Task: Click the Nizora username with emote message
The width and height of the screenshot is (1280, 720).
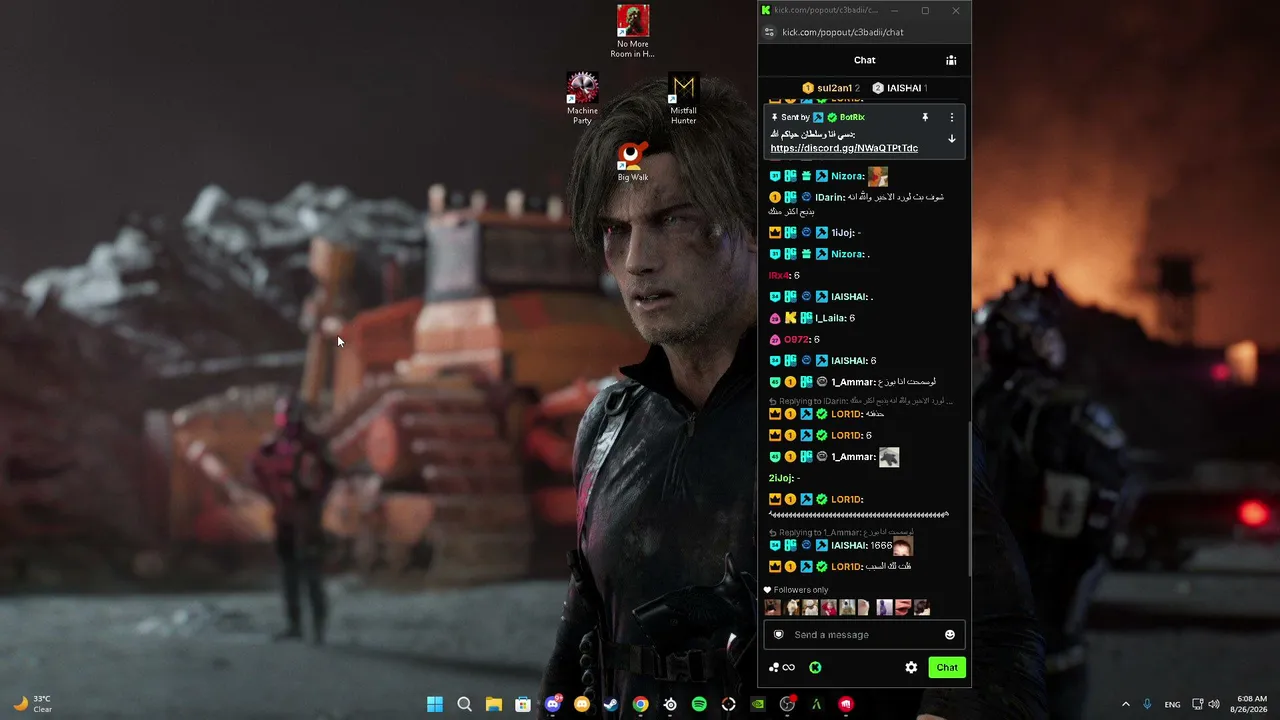Action: 847,176
